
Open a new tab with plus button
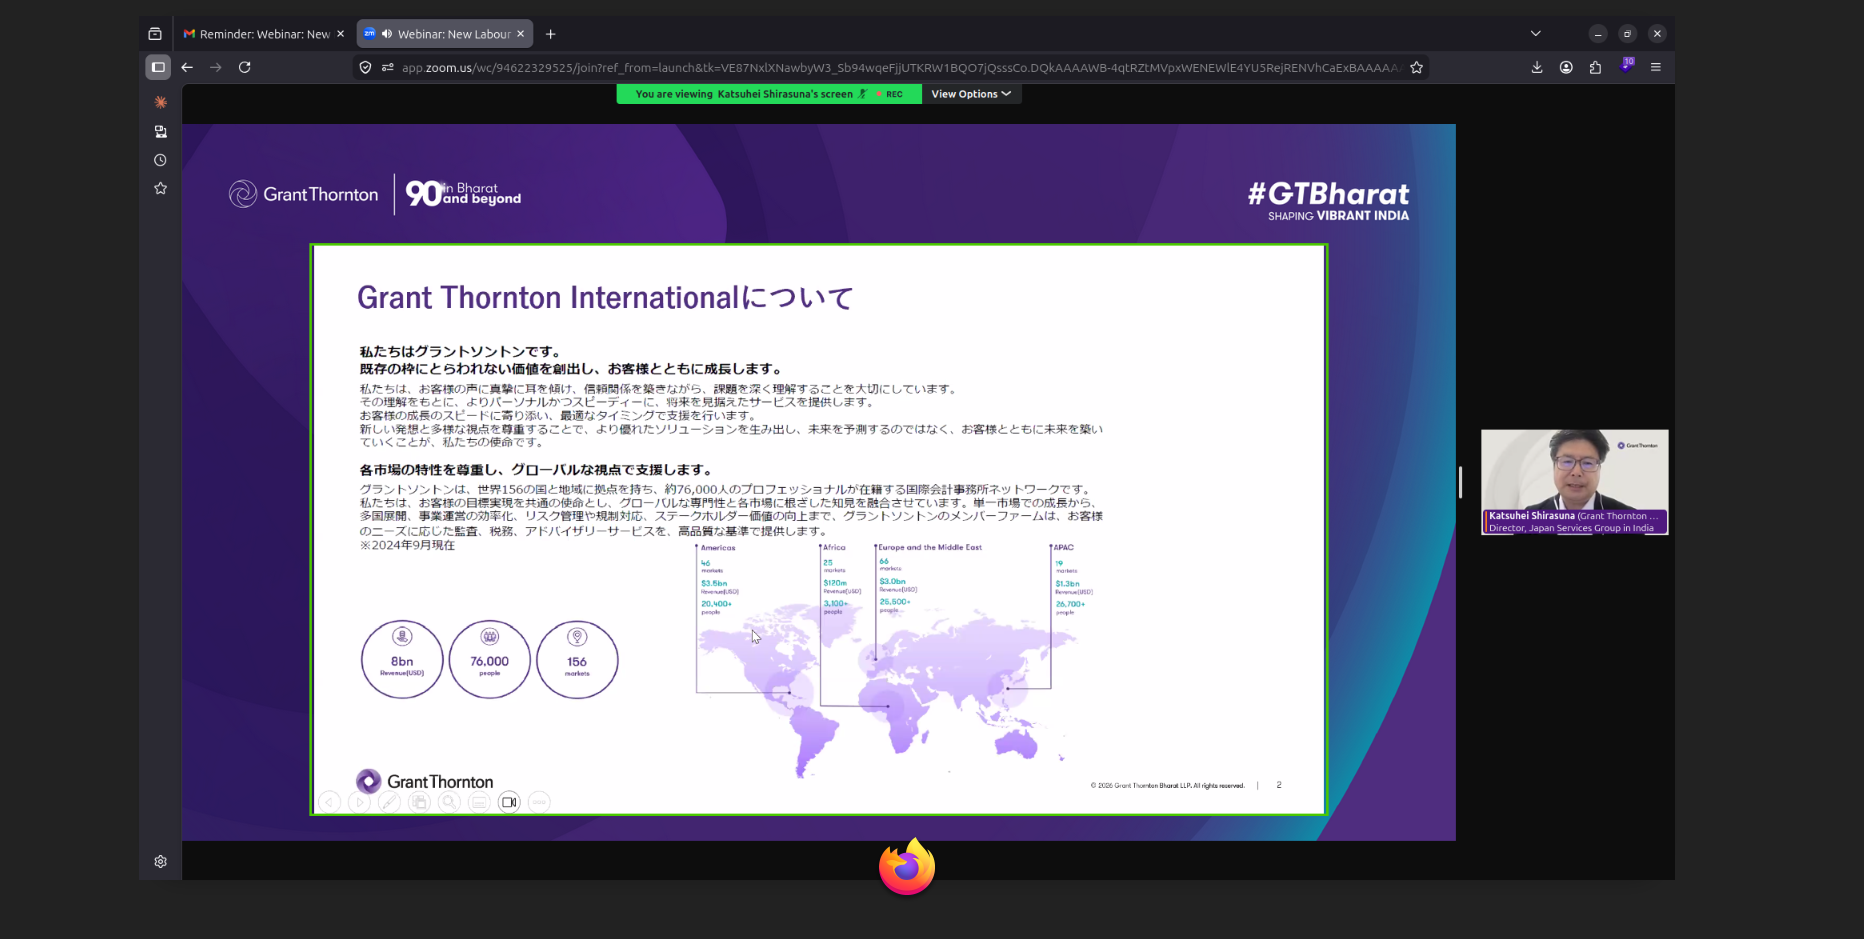[550, 34]
